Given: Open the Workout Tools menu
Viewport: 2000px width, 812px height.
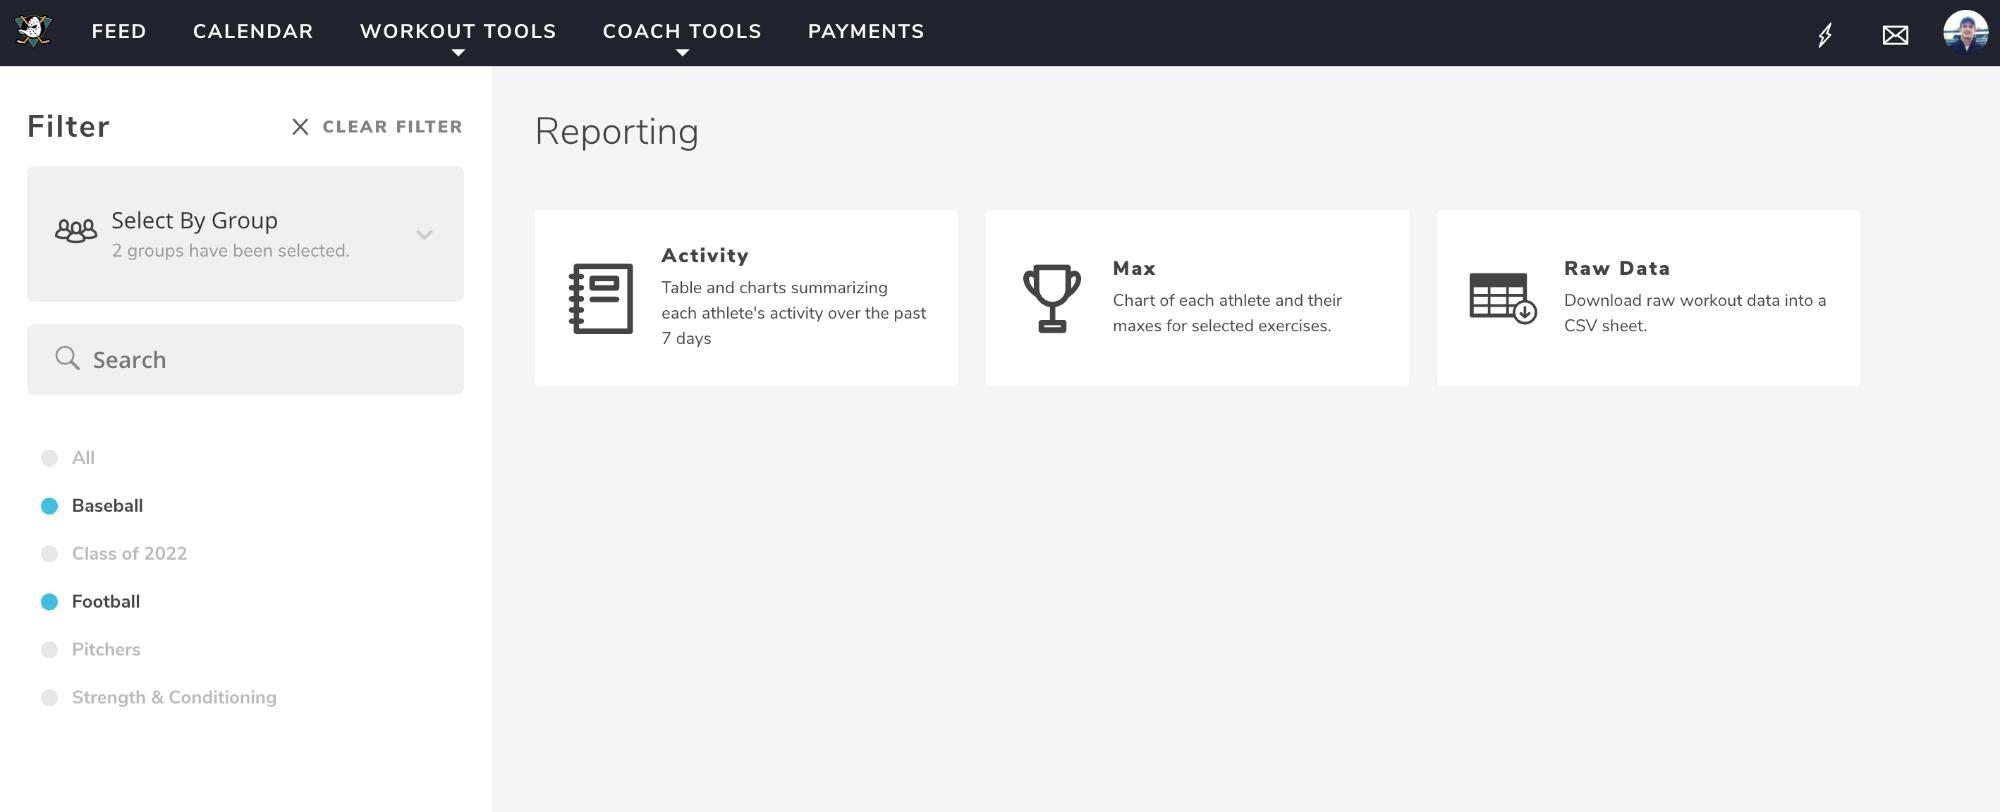Looking at the screenshot, I should (x=458, y=32).
